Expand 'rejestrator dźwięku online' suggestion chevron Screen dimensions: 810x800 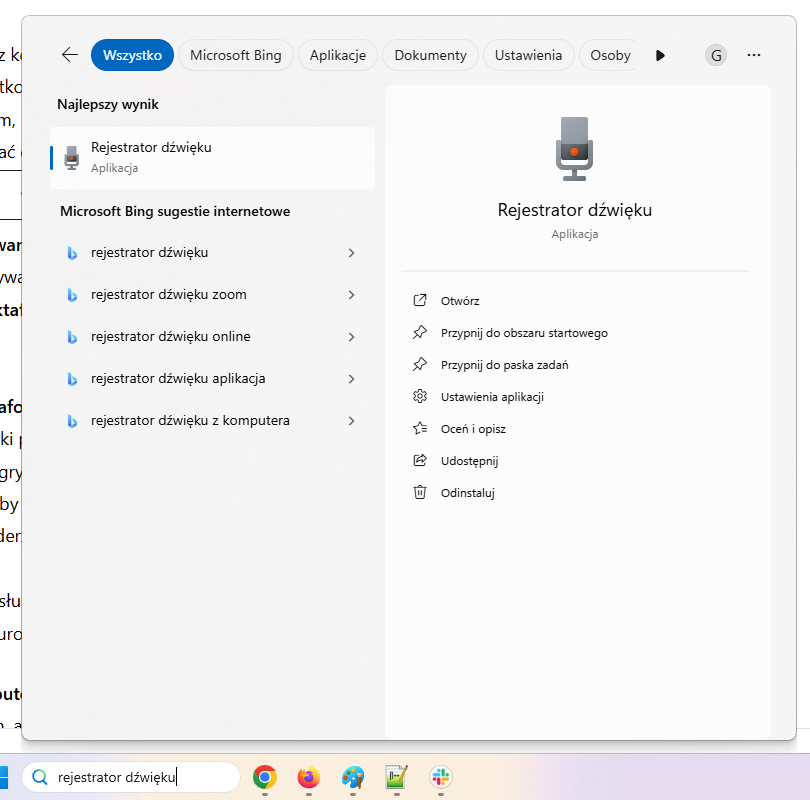351,337
